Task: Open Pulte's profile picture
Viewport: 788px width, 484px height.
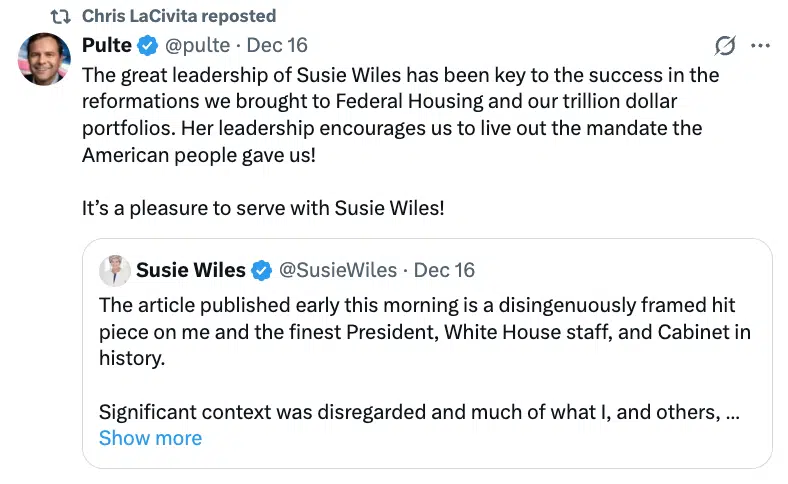Action: [x=44, y=59]
